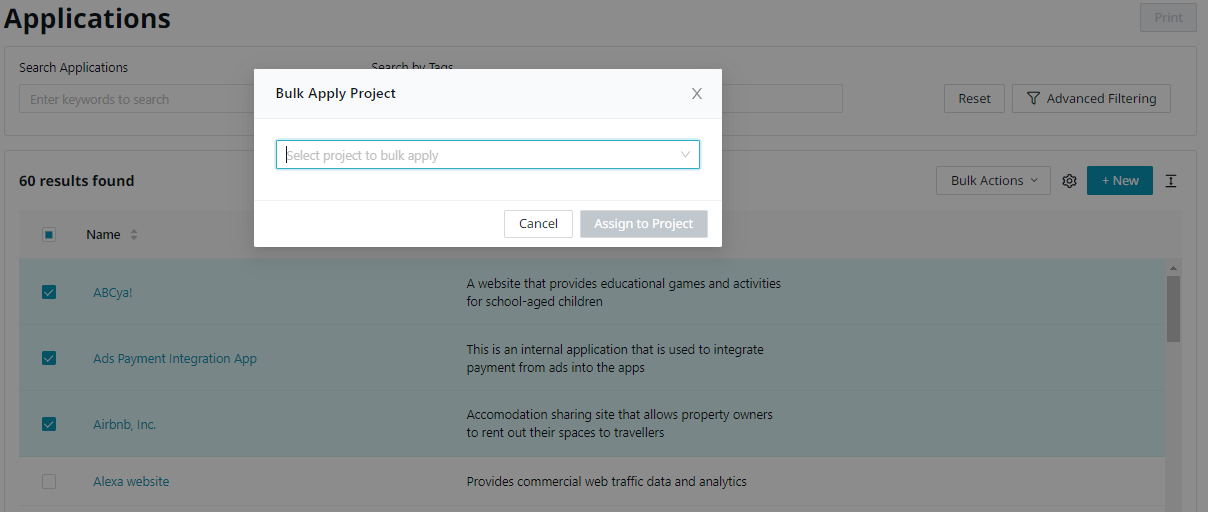Click Cancel in the dialog

538,224
